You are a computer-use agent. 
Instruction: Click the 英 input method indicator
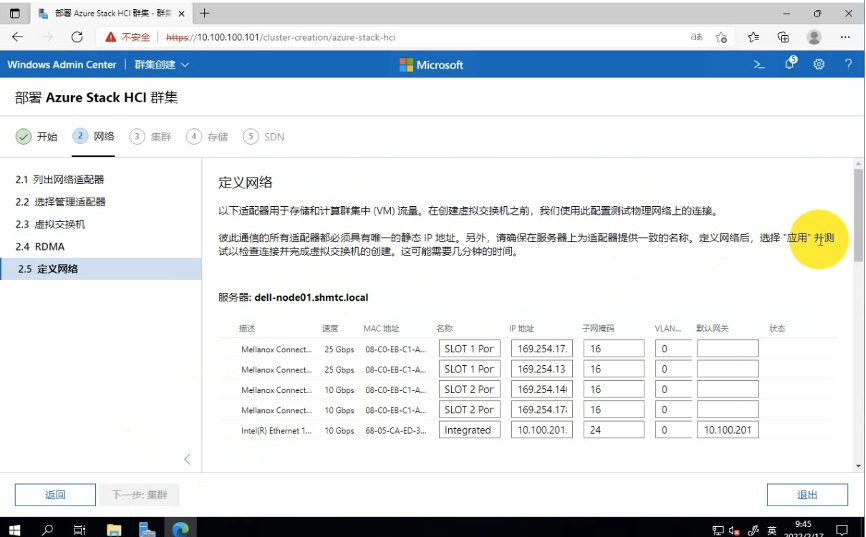[x=772, y=531]
